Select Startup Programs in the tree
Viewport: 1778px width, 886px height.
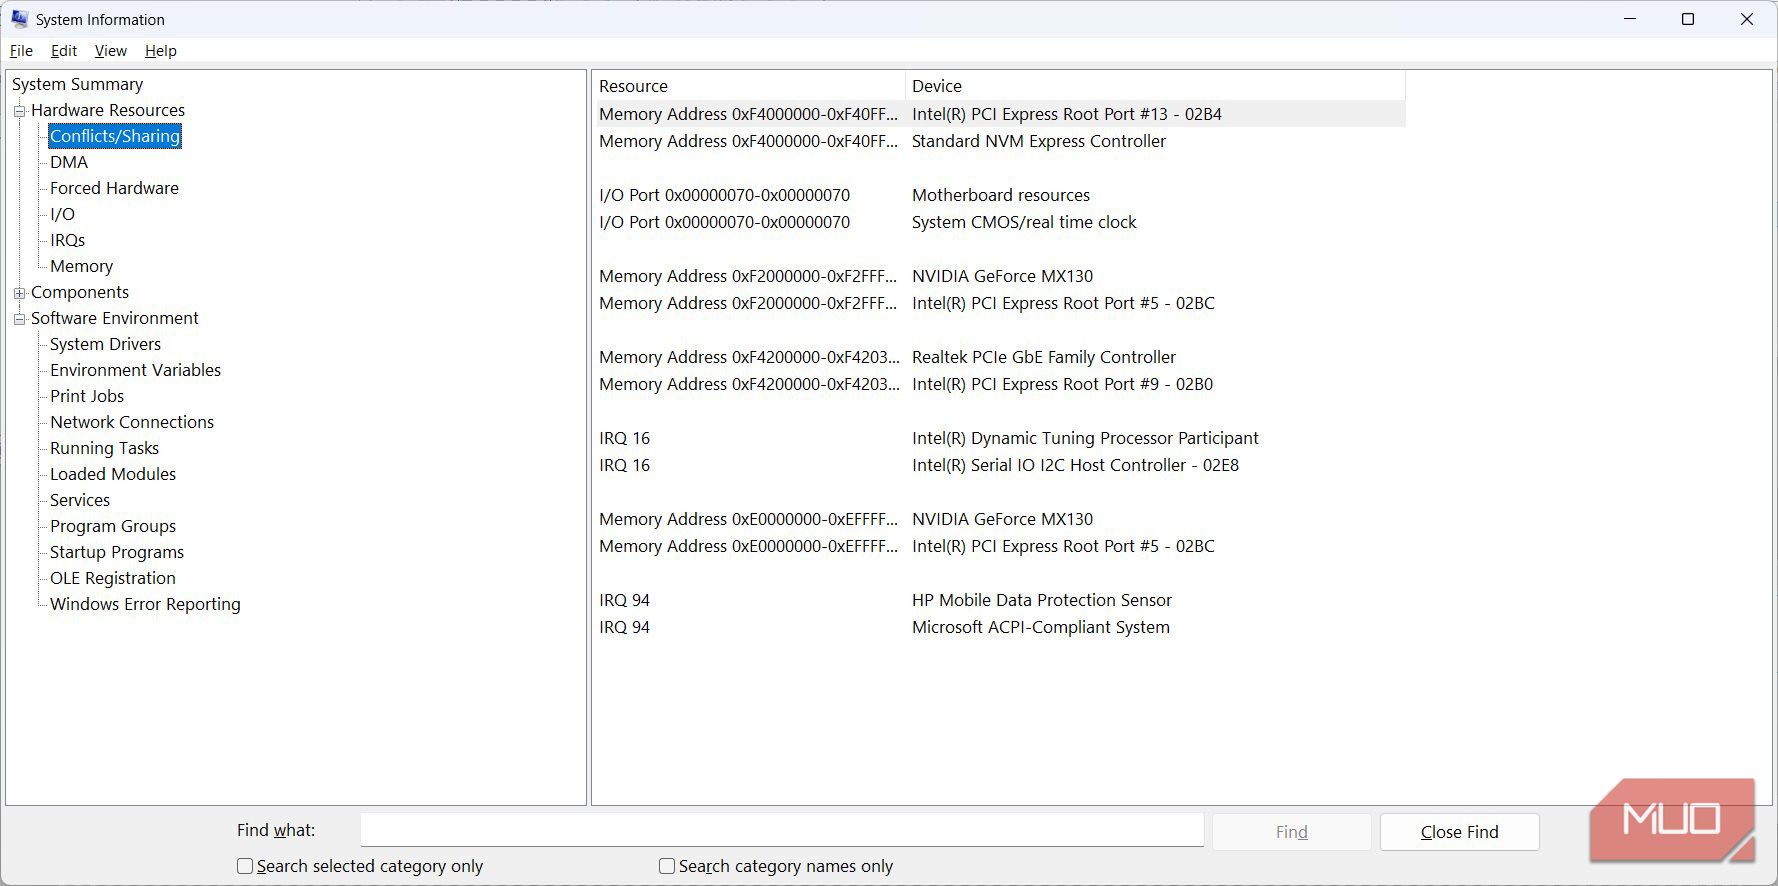click(117, 552)
